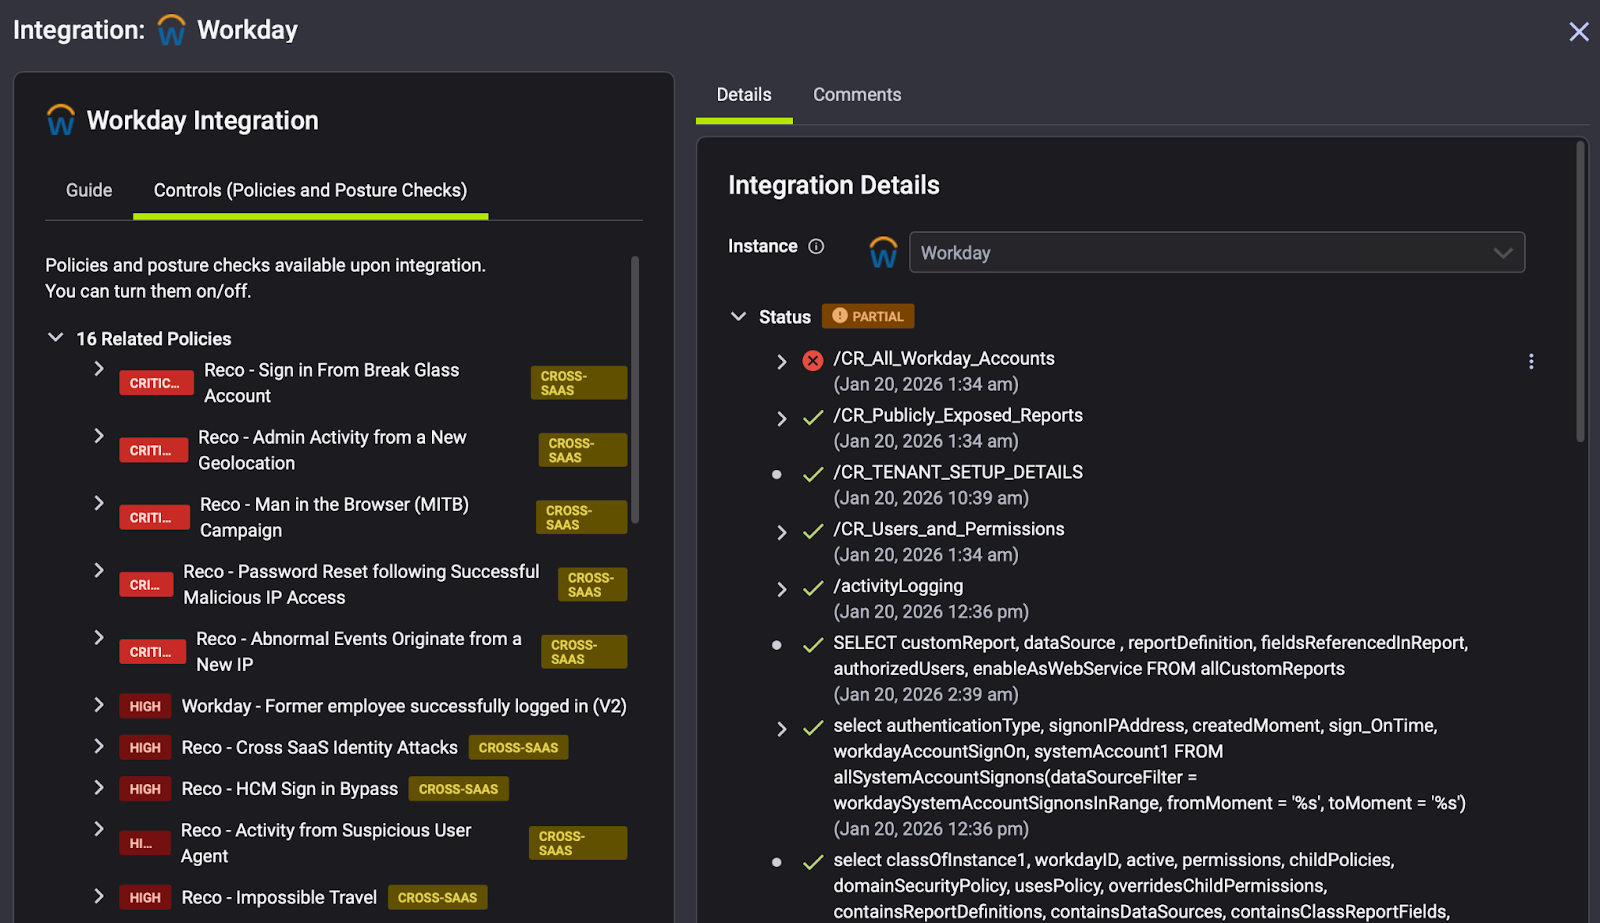Click Critical badge on Abnormal Events policy
Screen dimensions: 1600x923
tap(152, 652)
